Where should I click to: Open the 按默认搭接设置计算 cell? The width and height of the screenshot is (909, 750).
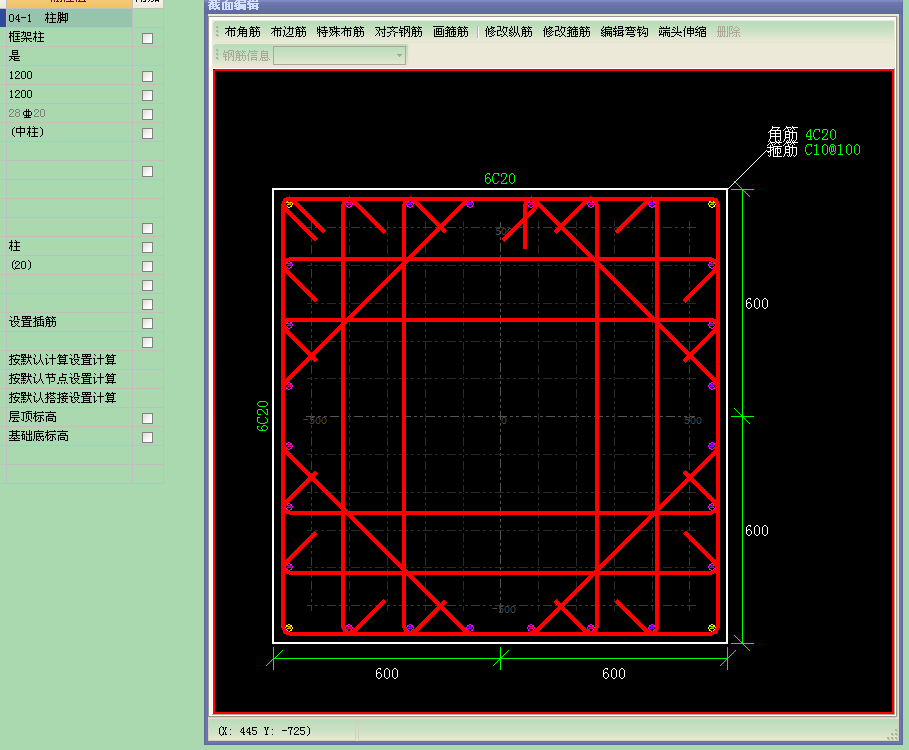69,398
